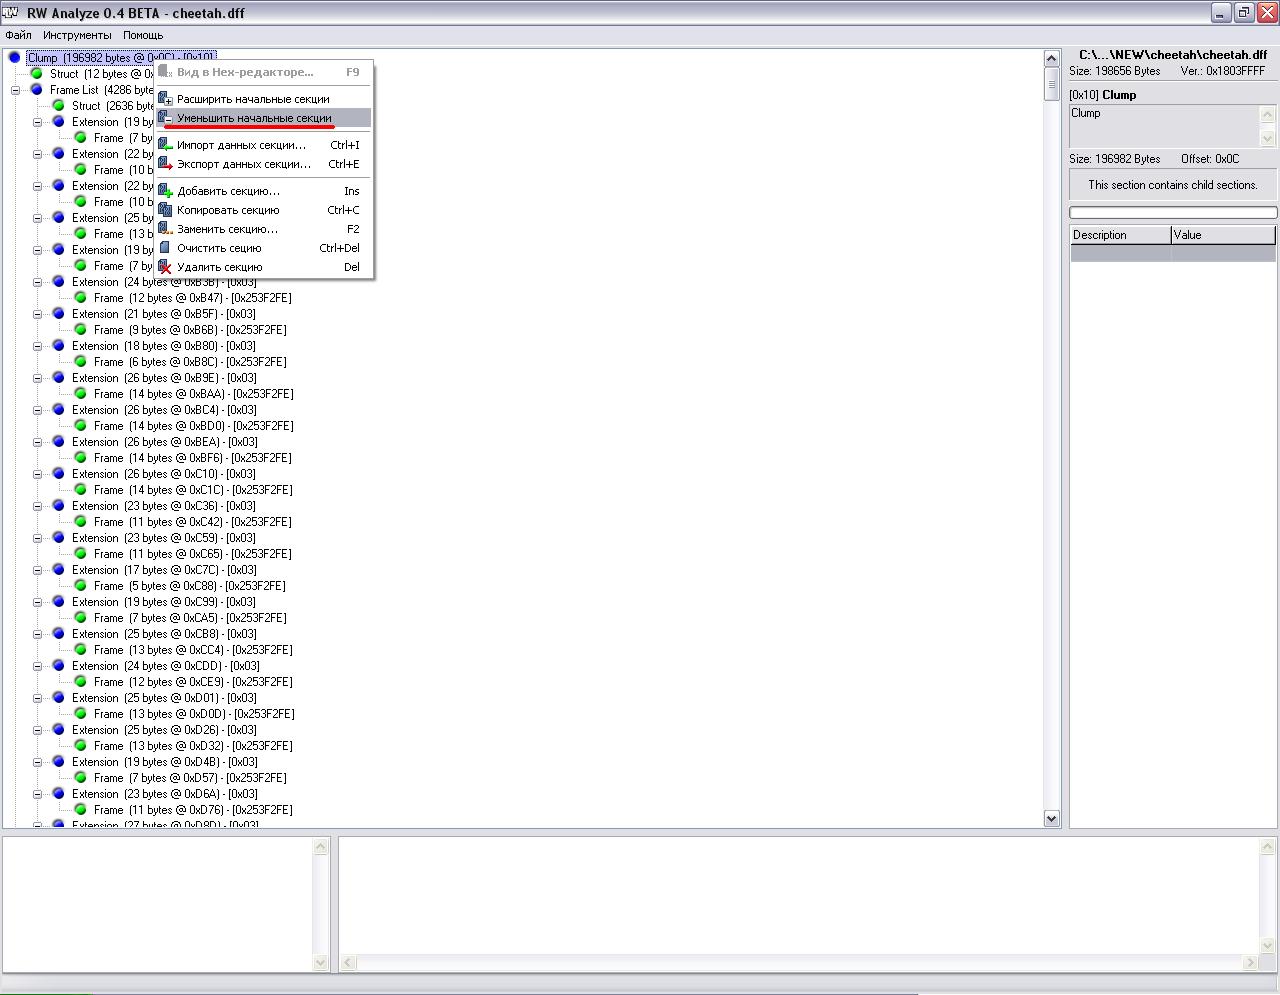
Task: Select tree row Frame (11 bytes @ 0xC42)
Action: click(193, 522)
